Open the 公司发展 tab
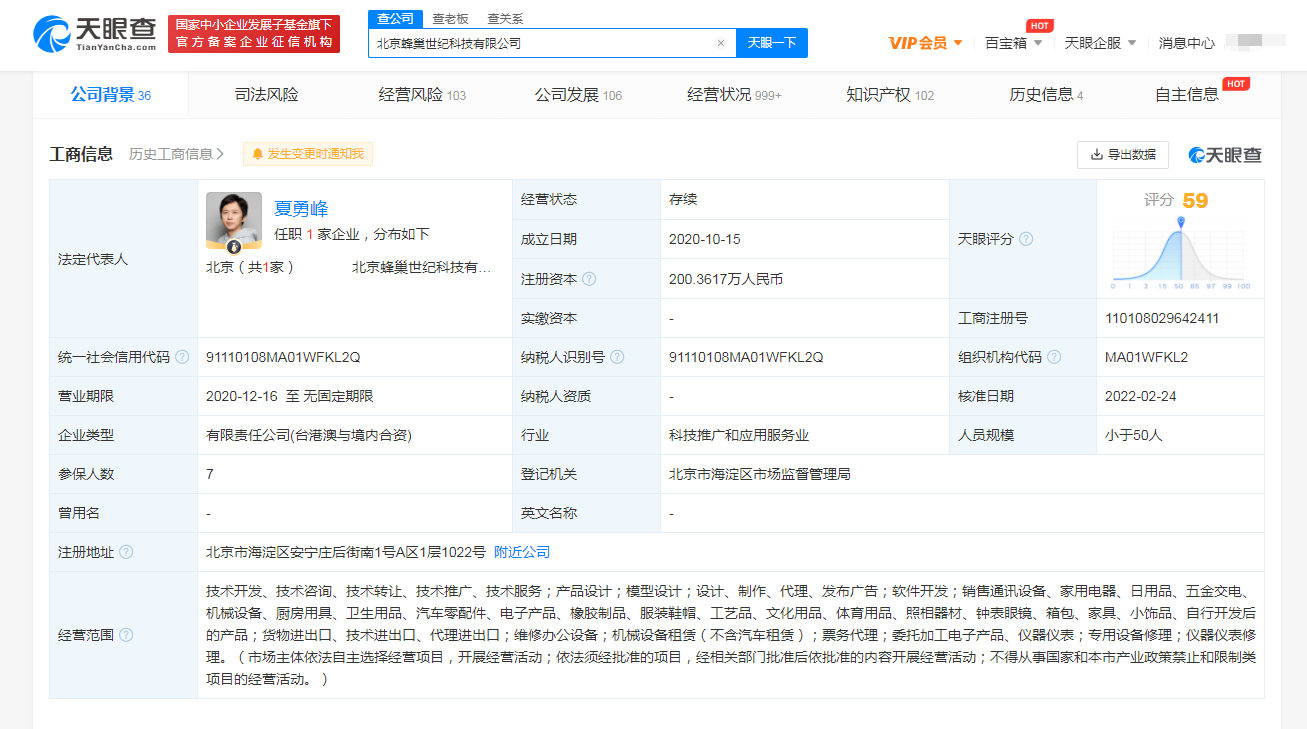Viewport: 1307px width, 729px height. coord(578,95)
